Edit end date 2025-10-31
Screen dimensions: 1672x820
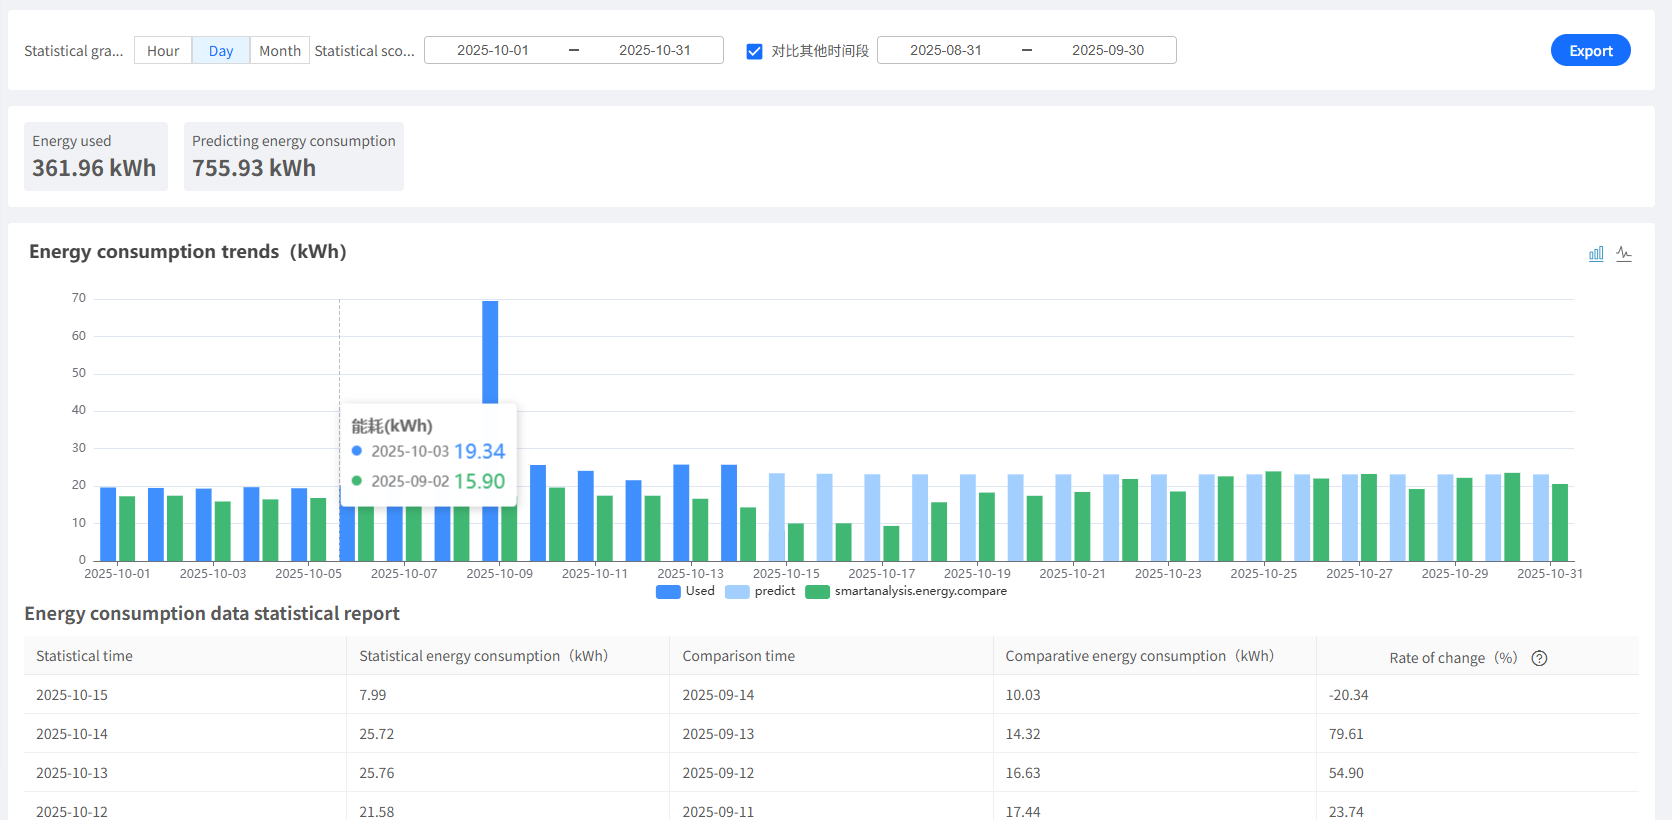(654, 50)
